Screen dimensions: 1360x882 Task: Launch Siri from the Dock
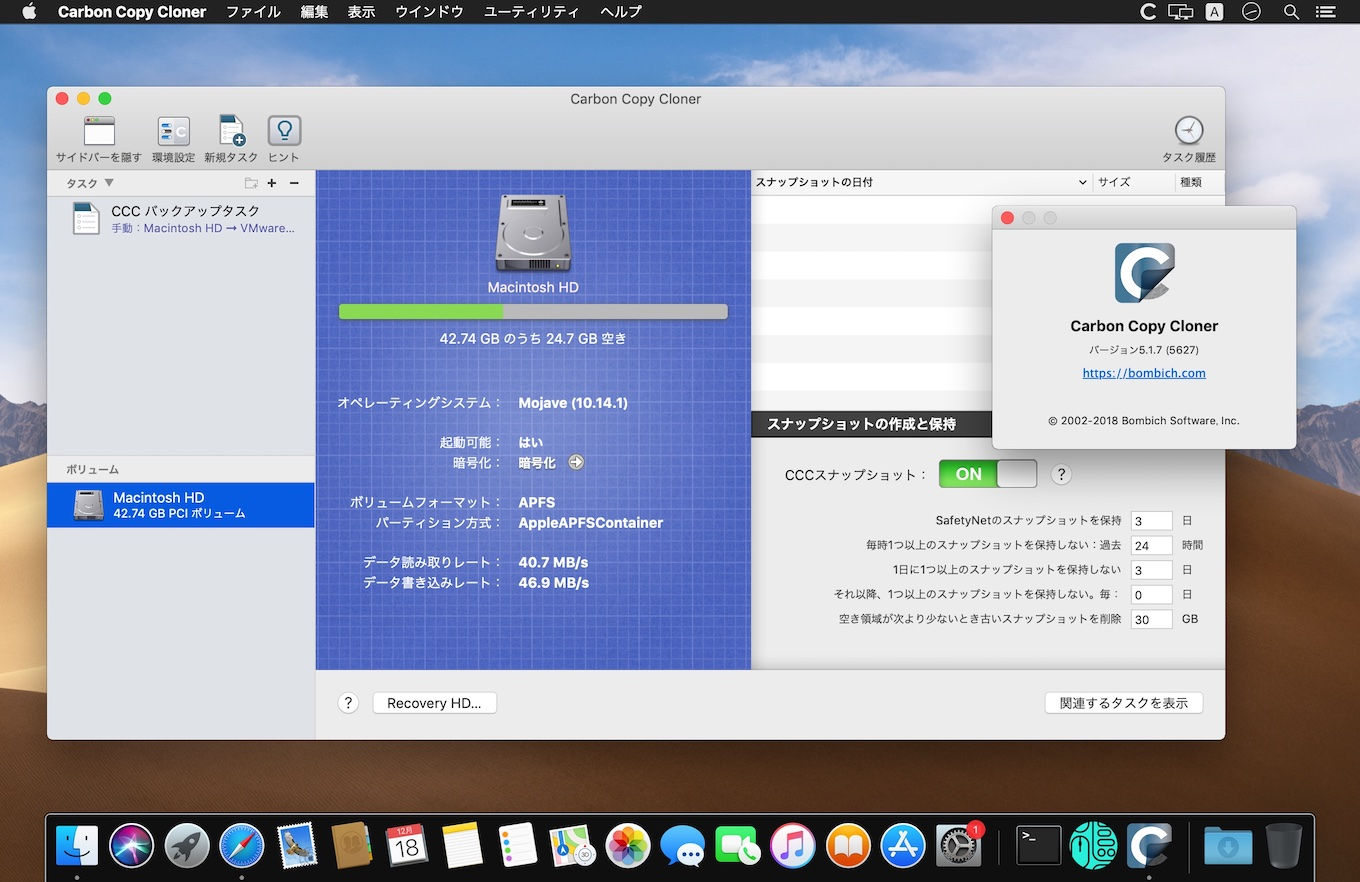pyautogui.click(x=132, y=845)
